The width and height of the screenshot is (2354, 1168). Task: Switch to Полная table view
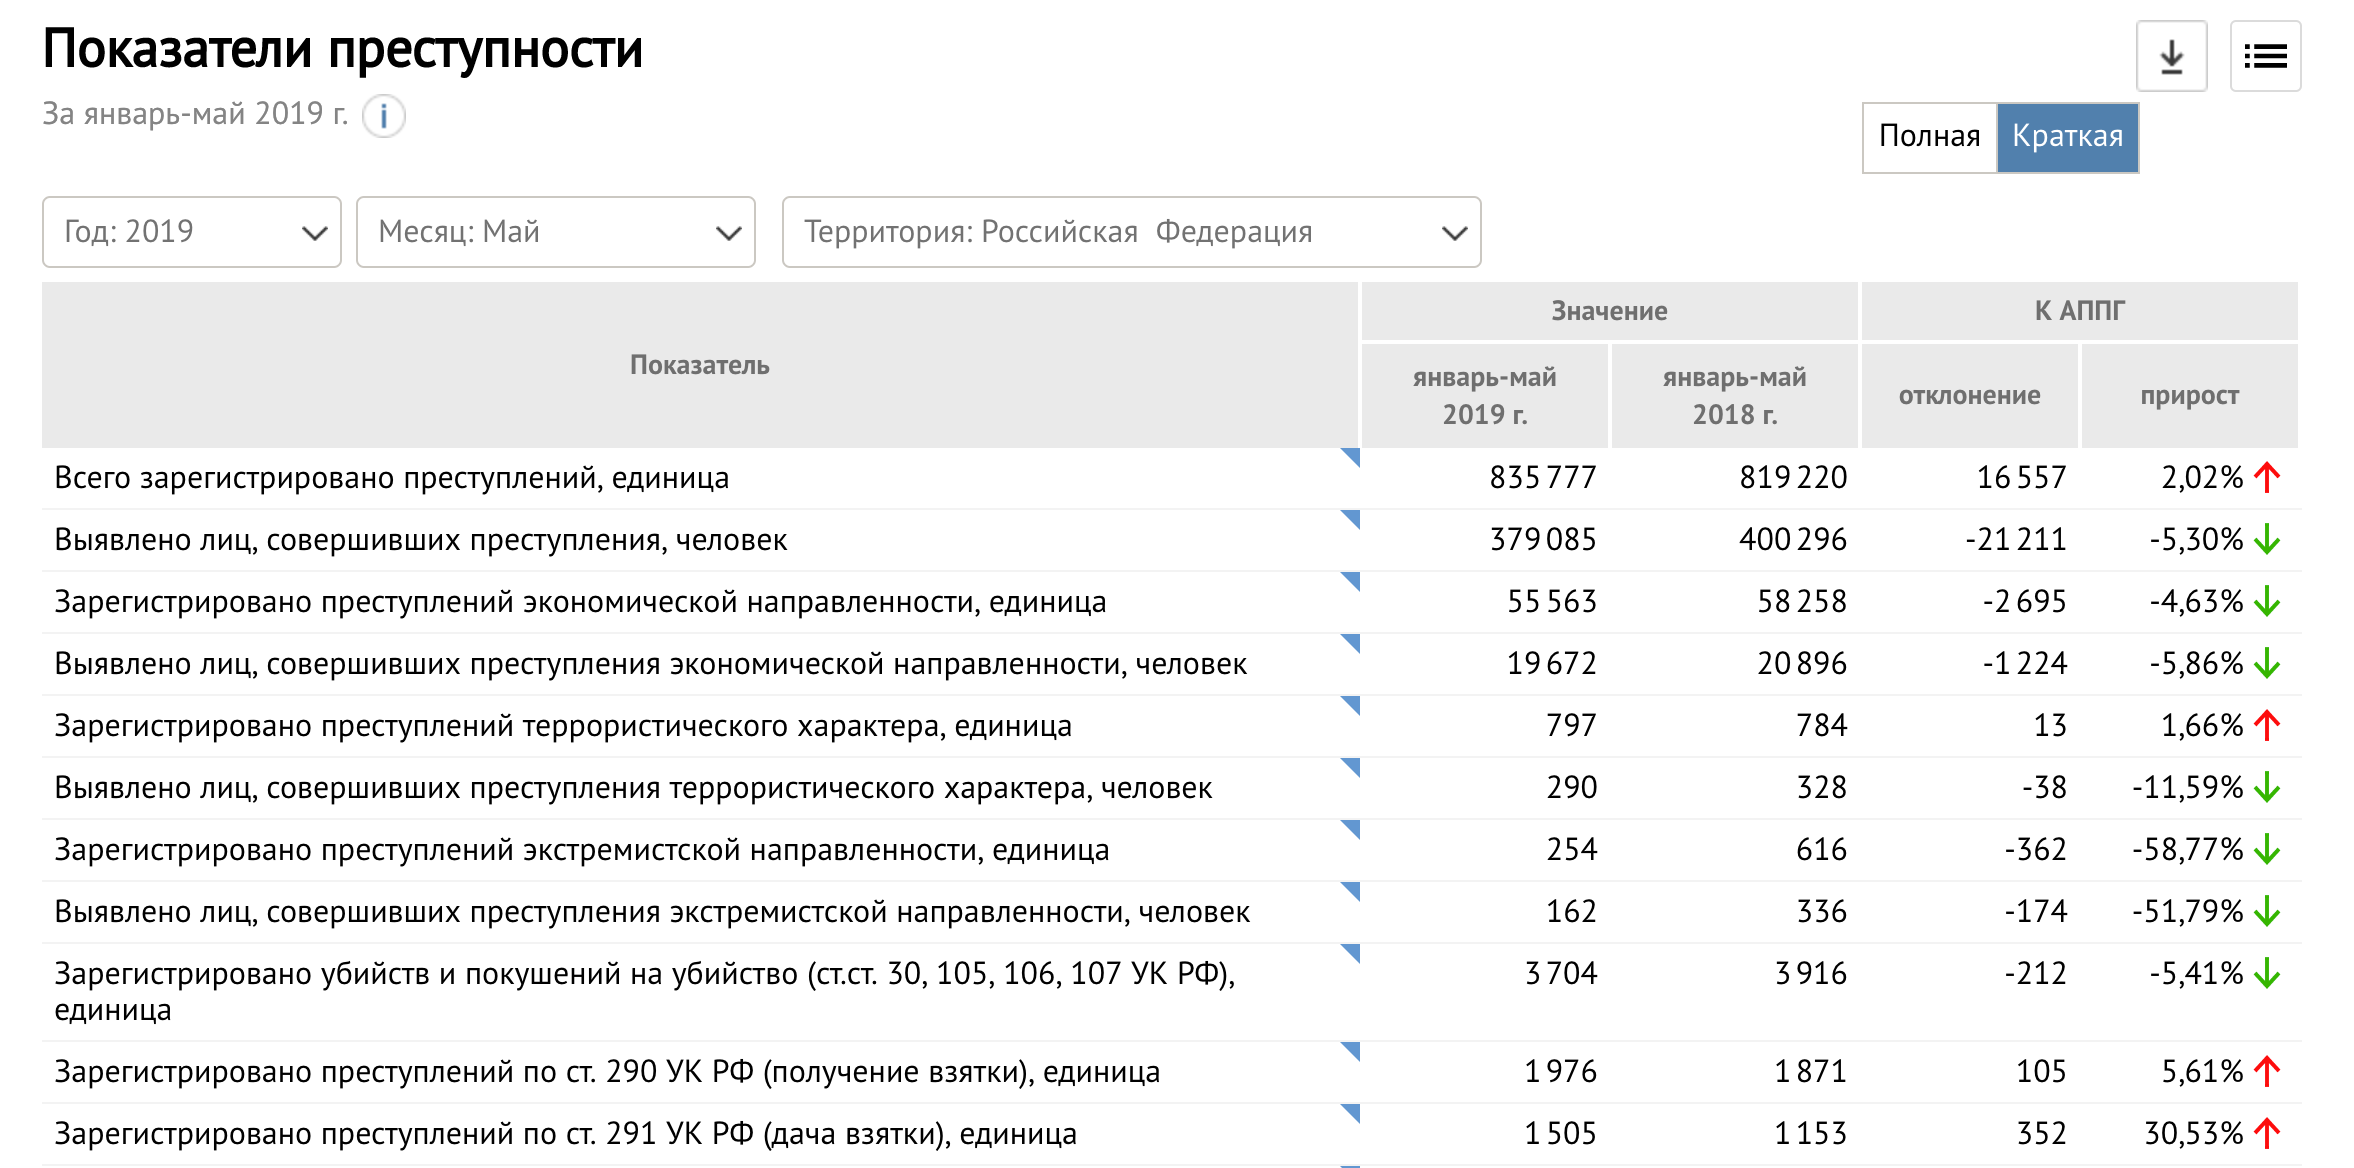pyautogui.click(x=1929, y=137)
